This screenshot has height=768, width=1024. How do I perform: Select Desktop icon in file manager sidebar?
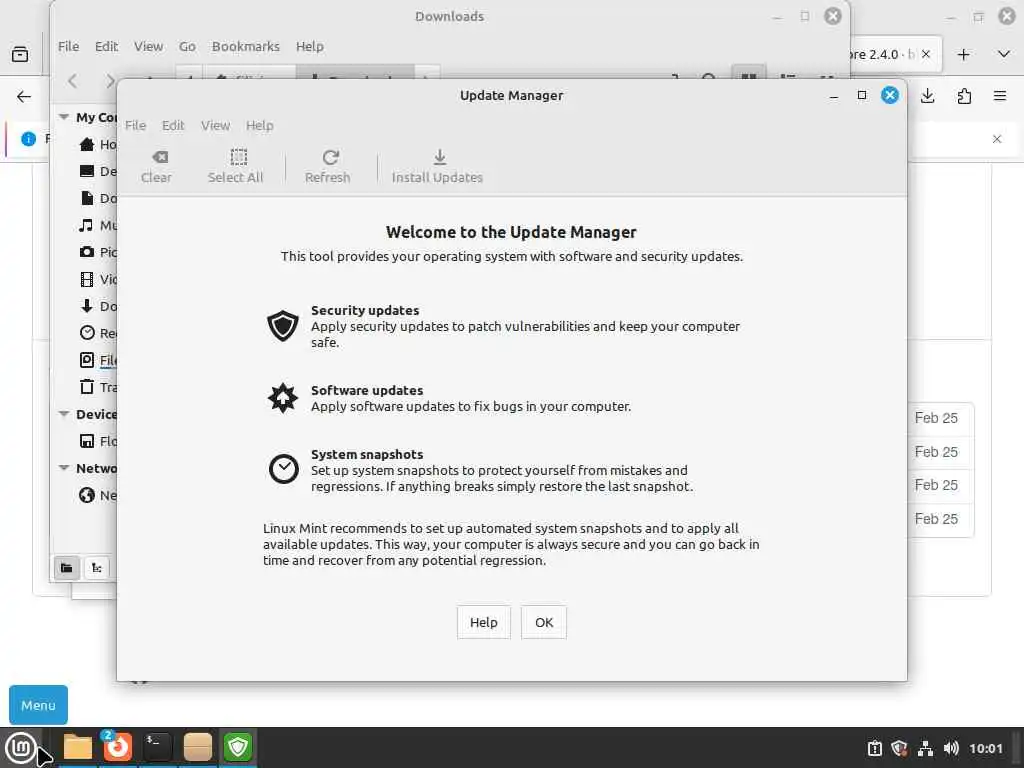pyautogui.click(x=87, y=171)
